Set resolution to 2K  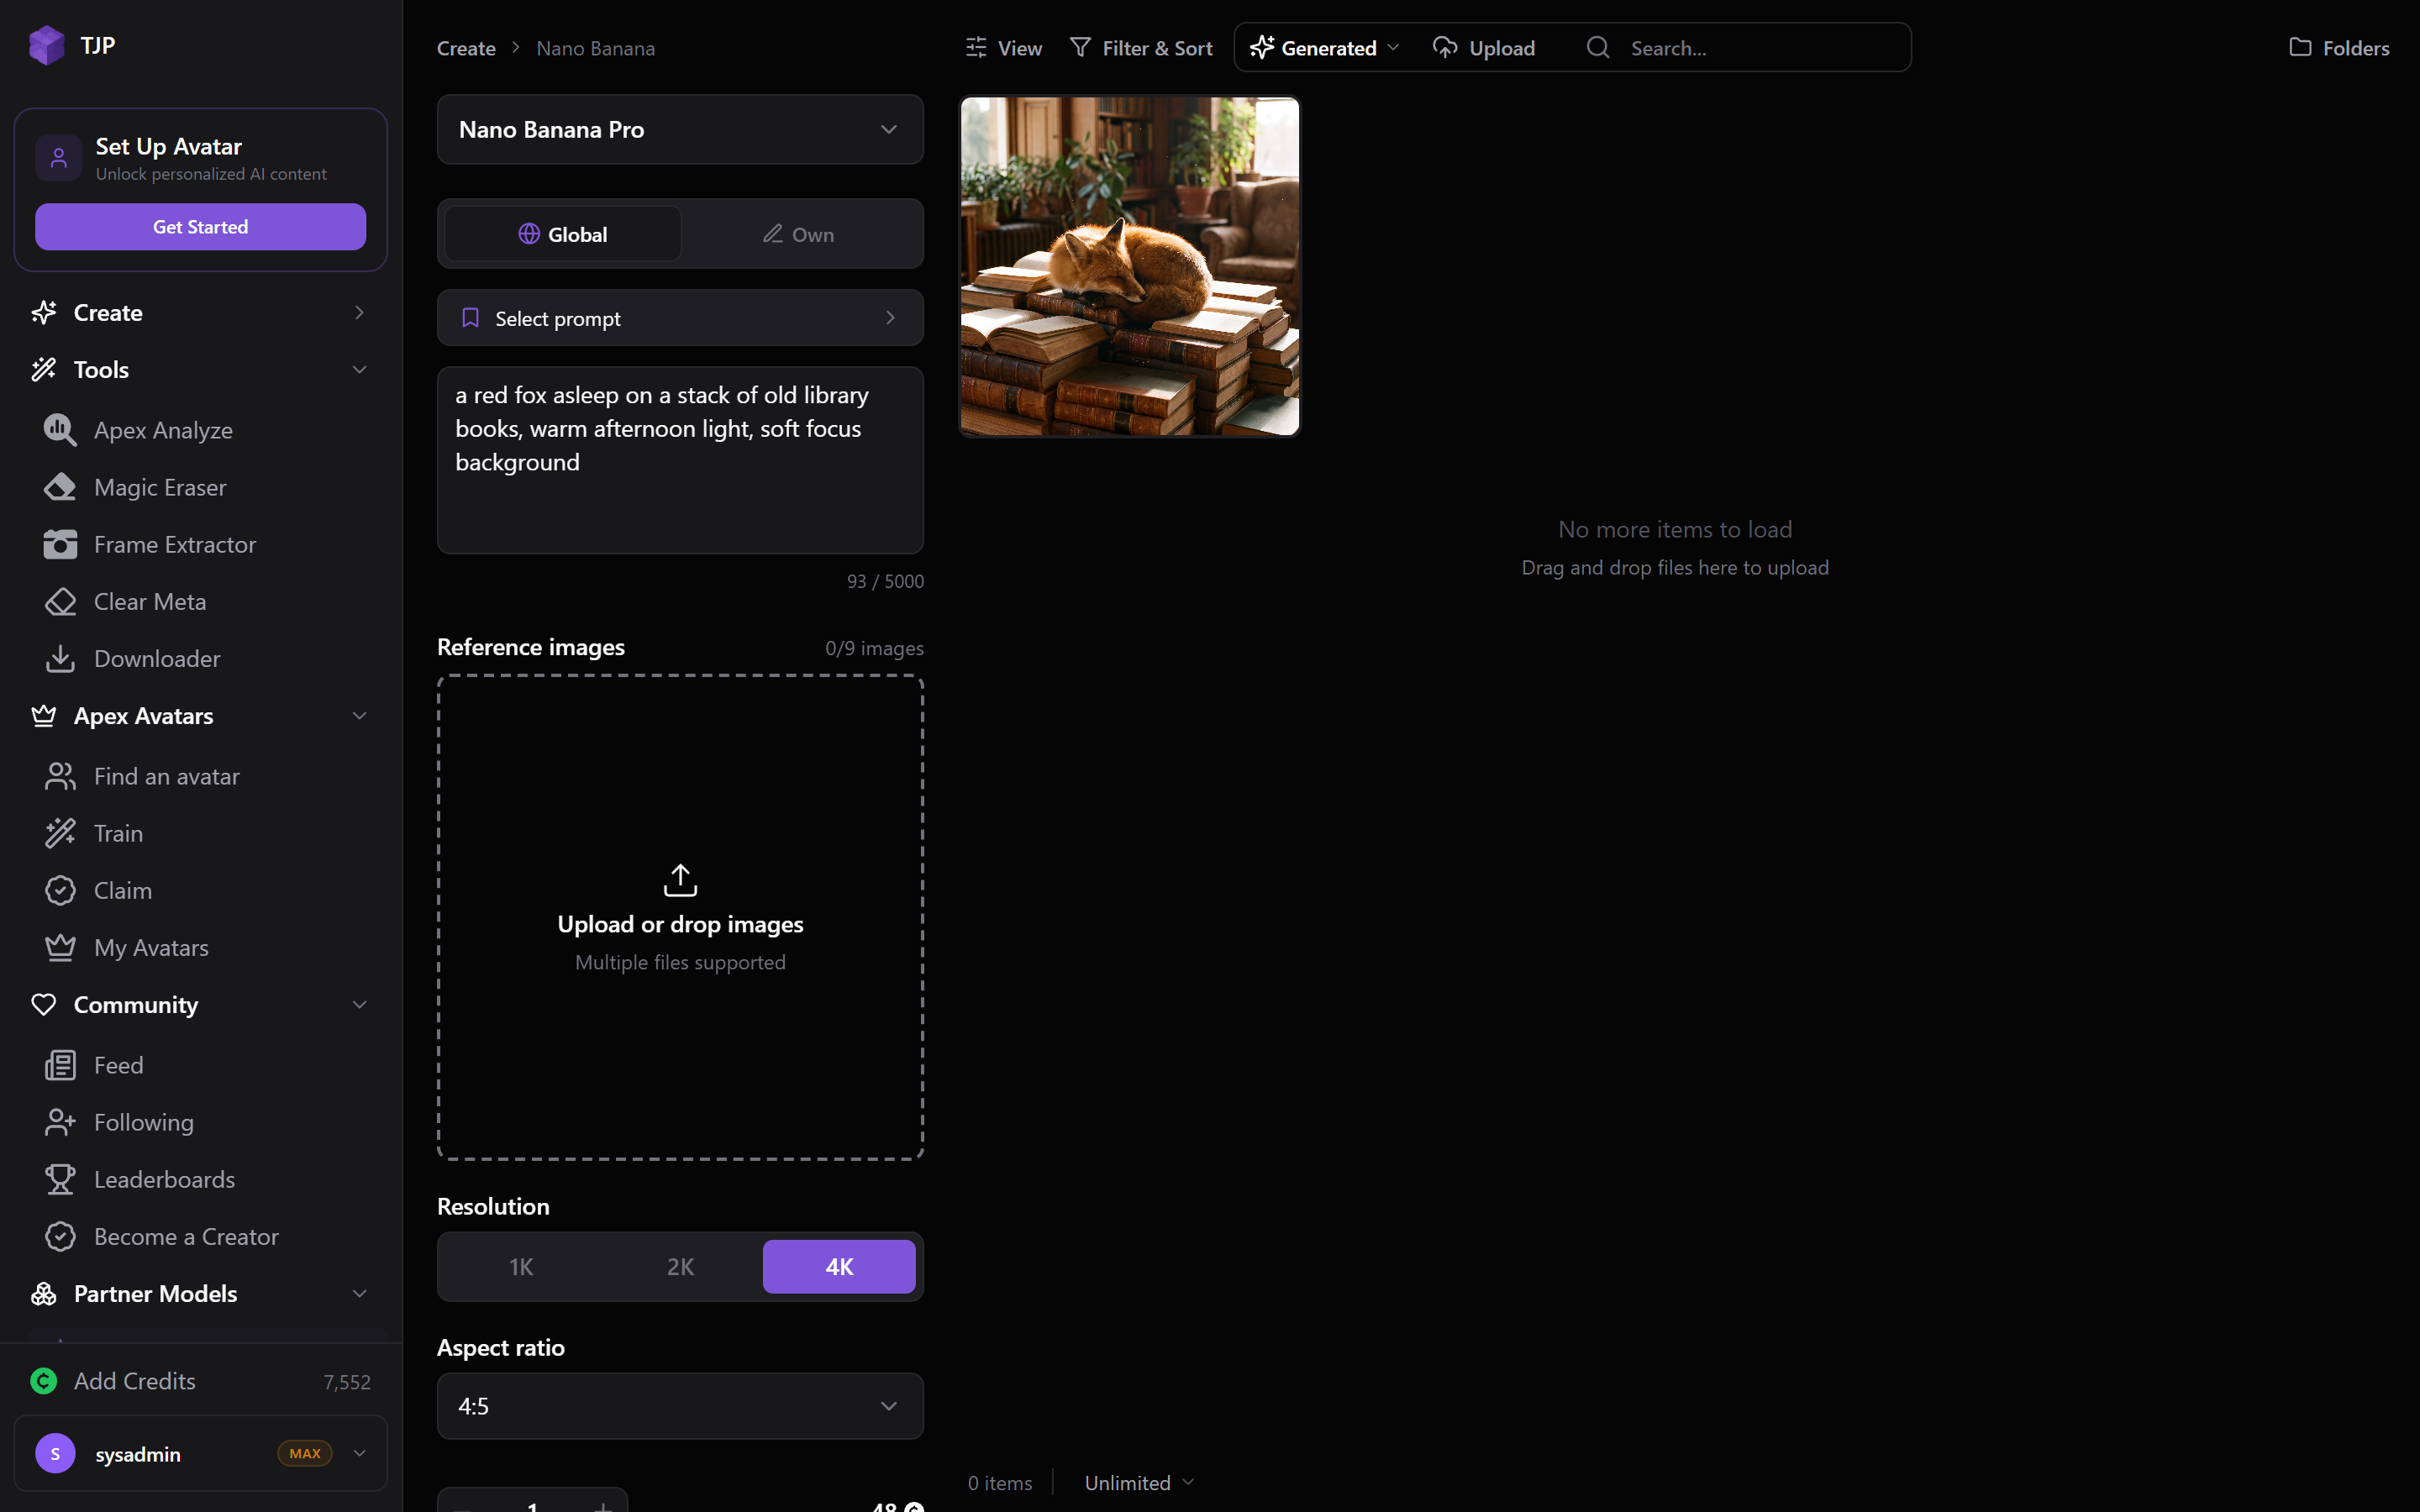point(680,1266)
